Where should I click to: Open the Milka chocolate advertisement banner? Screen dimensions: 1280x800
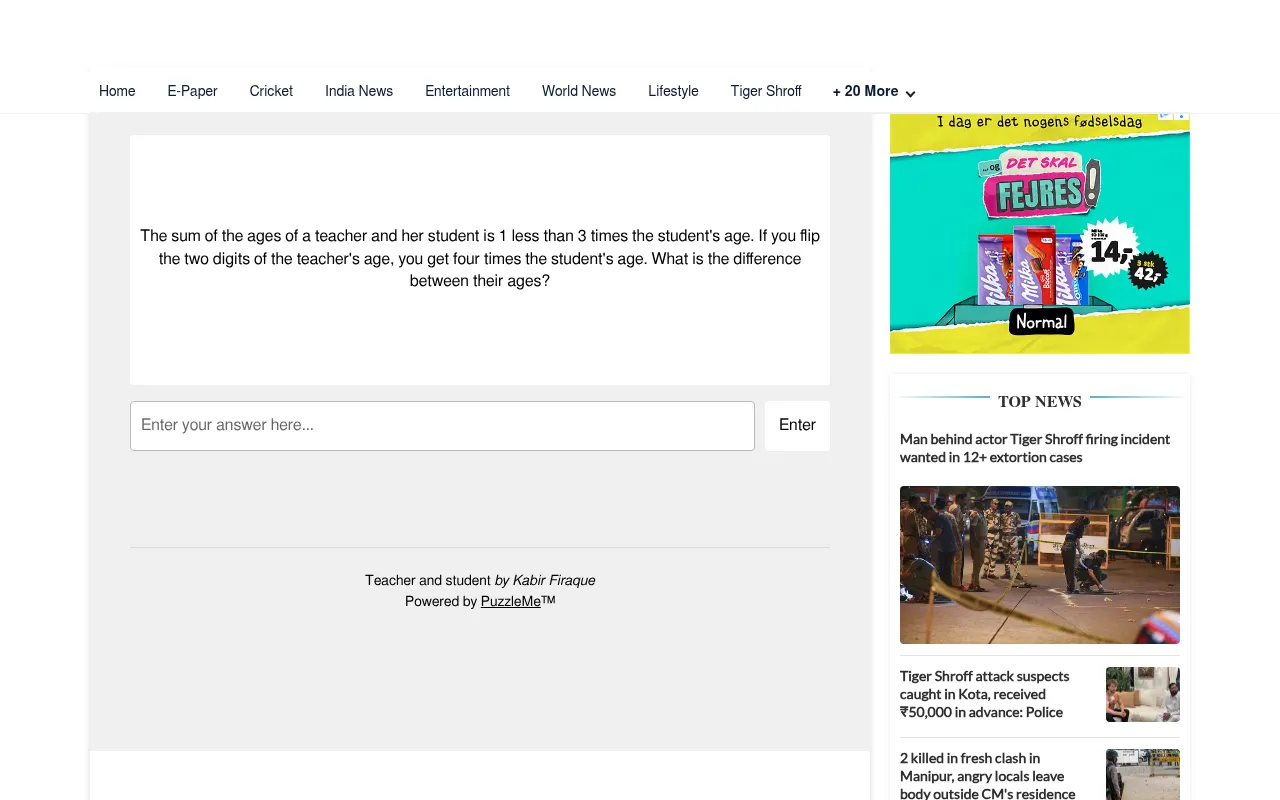point(1040,233)
